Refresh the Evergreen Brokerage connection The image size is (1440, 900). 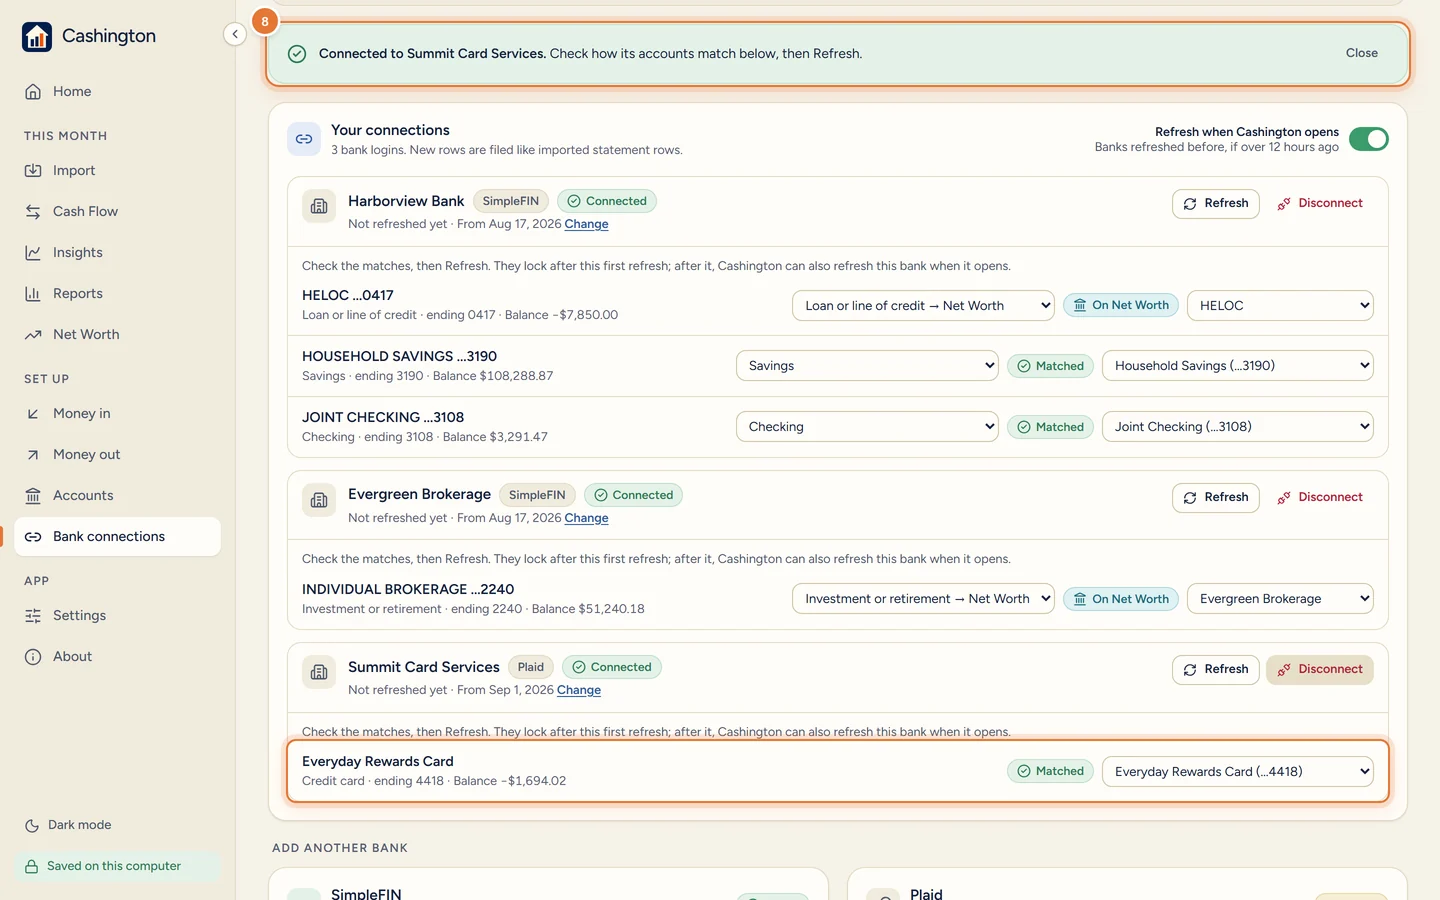(1216, 497)
